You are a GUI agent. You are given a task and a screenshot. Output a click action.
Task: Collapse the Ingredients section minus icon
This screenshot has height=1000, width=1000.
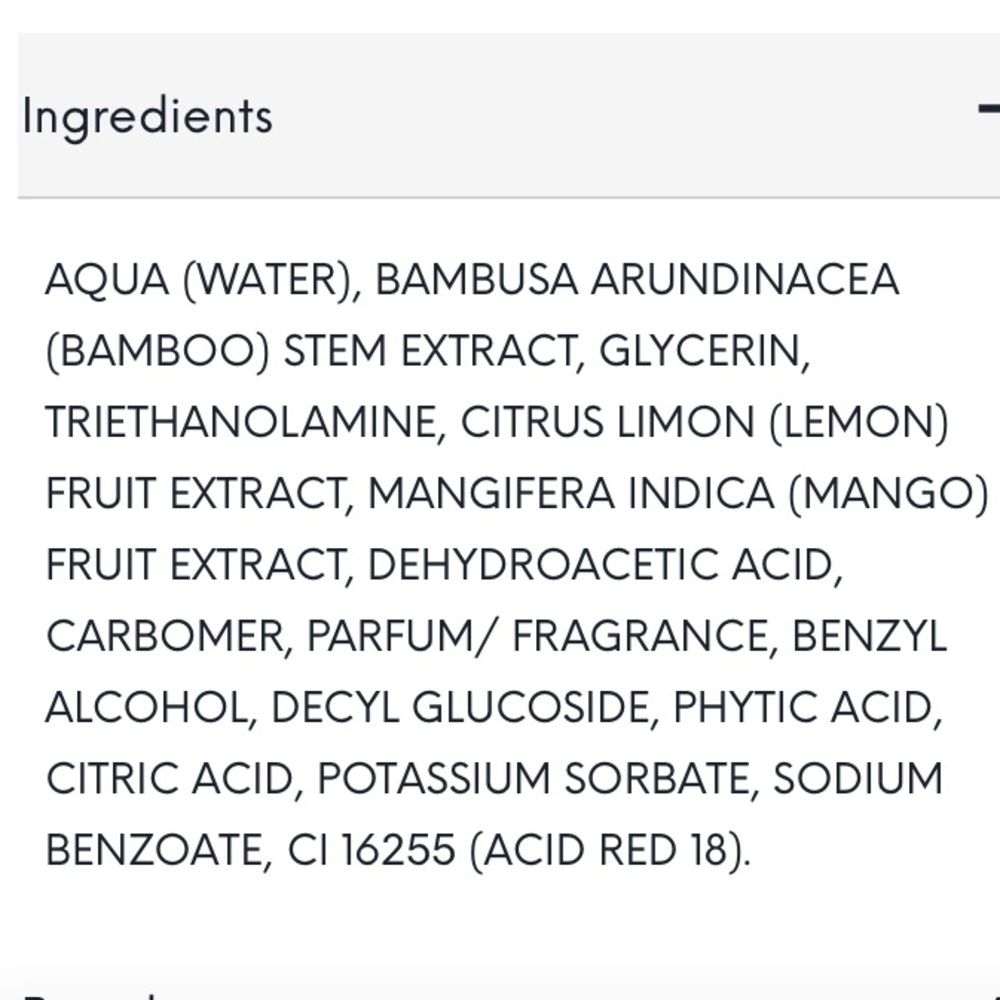click(x=988, y=110)
